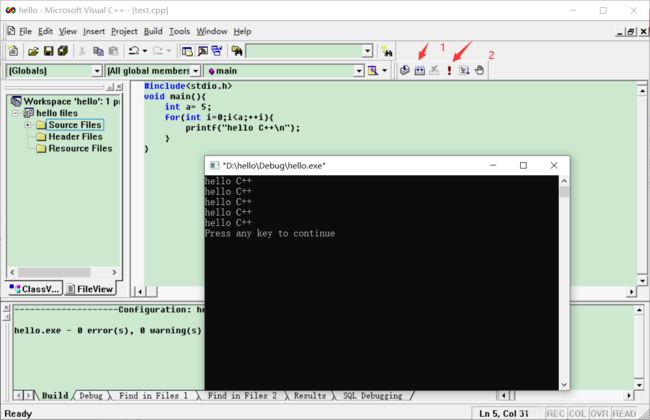
Task: Open the Window menu
Action: [x=212, y=32]
